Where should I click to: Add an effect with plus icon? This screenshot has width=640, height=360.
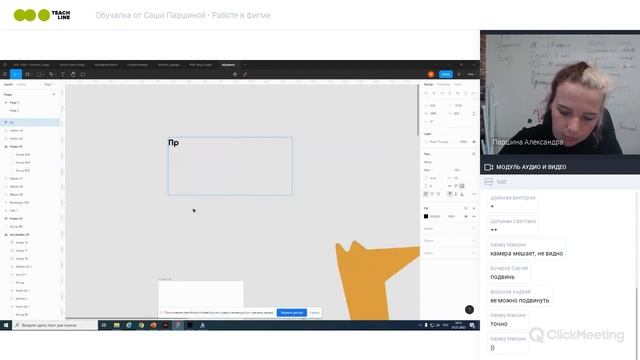474,241
